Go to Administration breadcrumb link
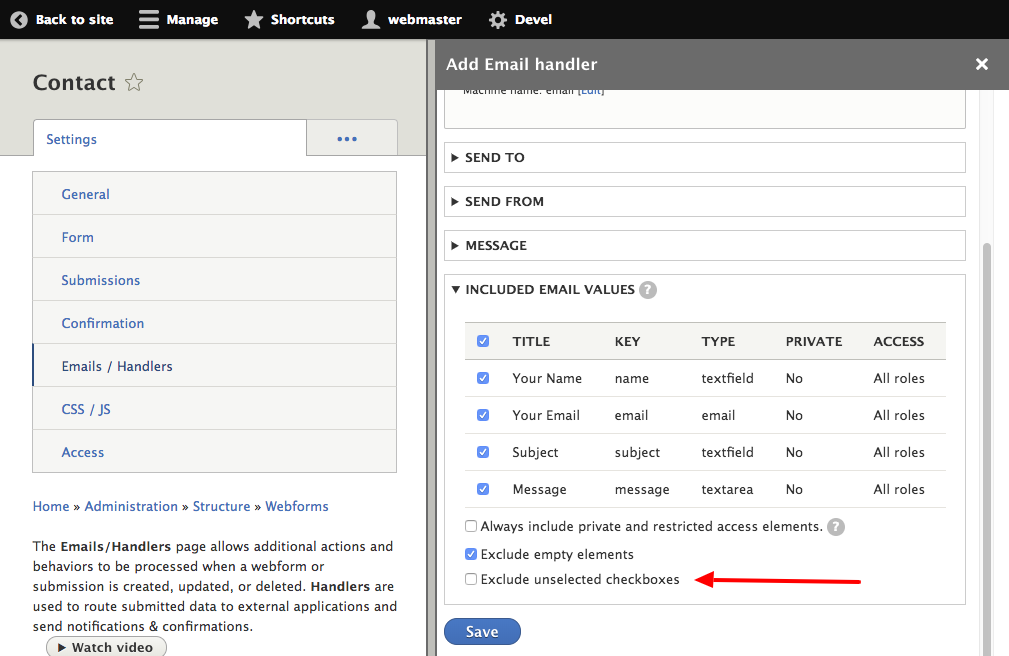The image size is (1009, 656). pyautogui.click(x=131, y=507)
